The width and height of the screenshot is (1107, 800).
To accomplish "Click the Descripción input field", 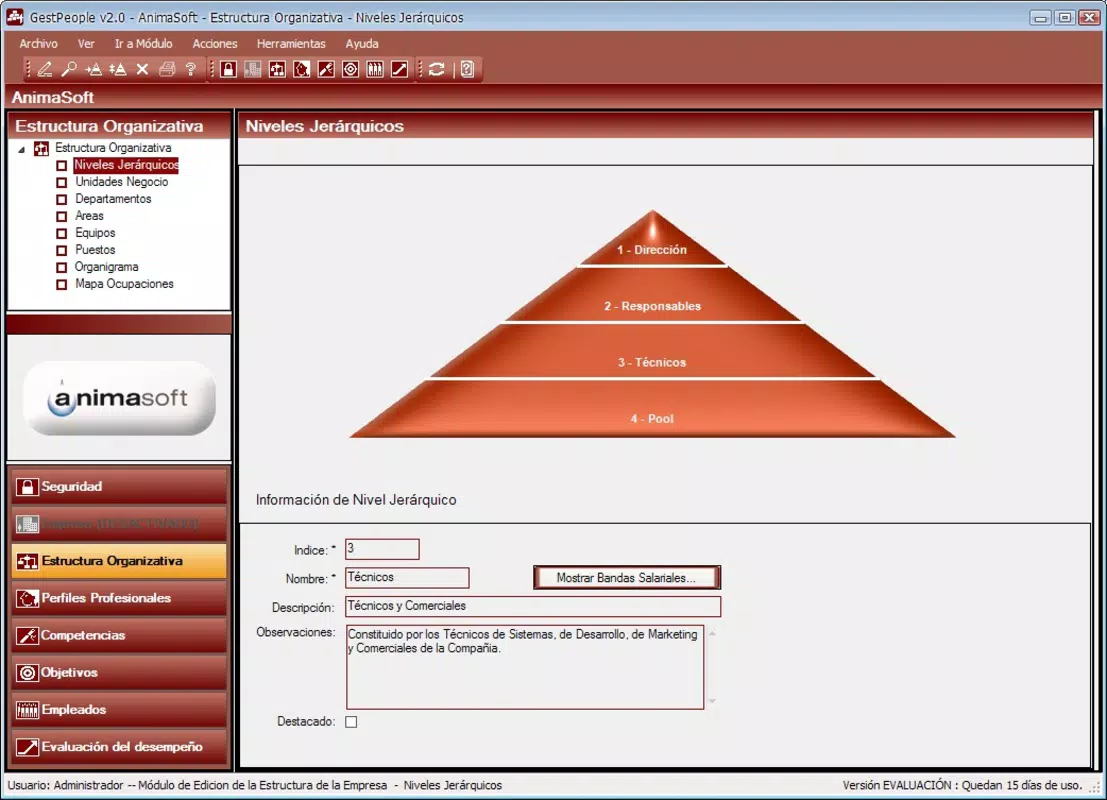I will coord(533,607).
